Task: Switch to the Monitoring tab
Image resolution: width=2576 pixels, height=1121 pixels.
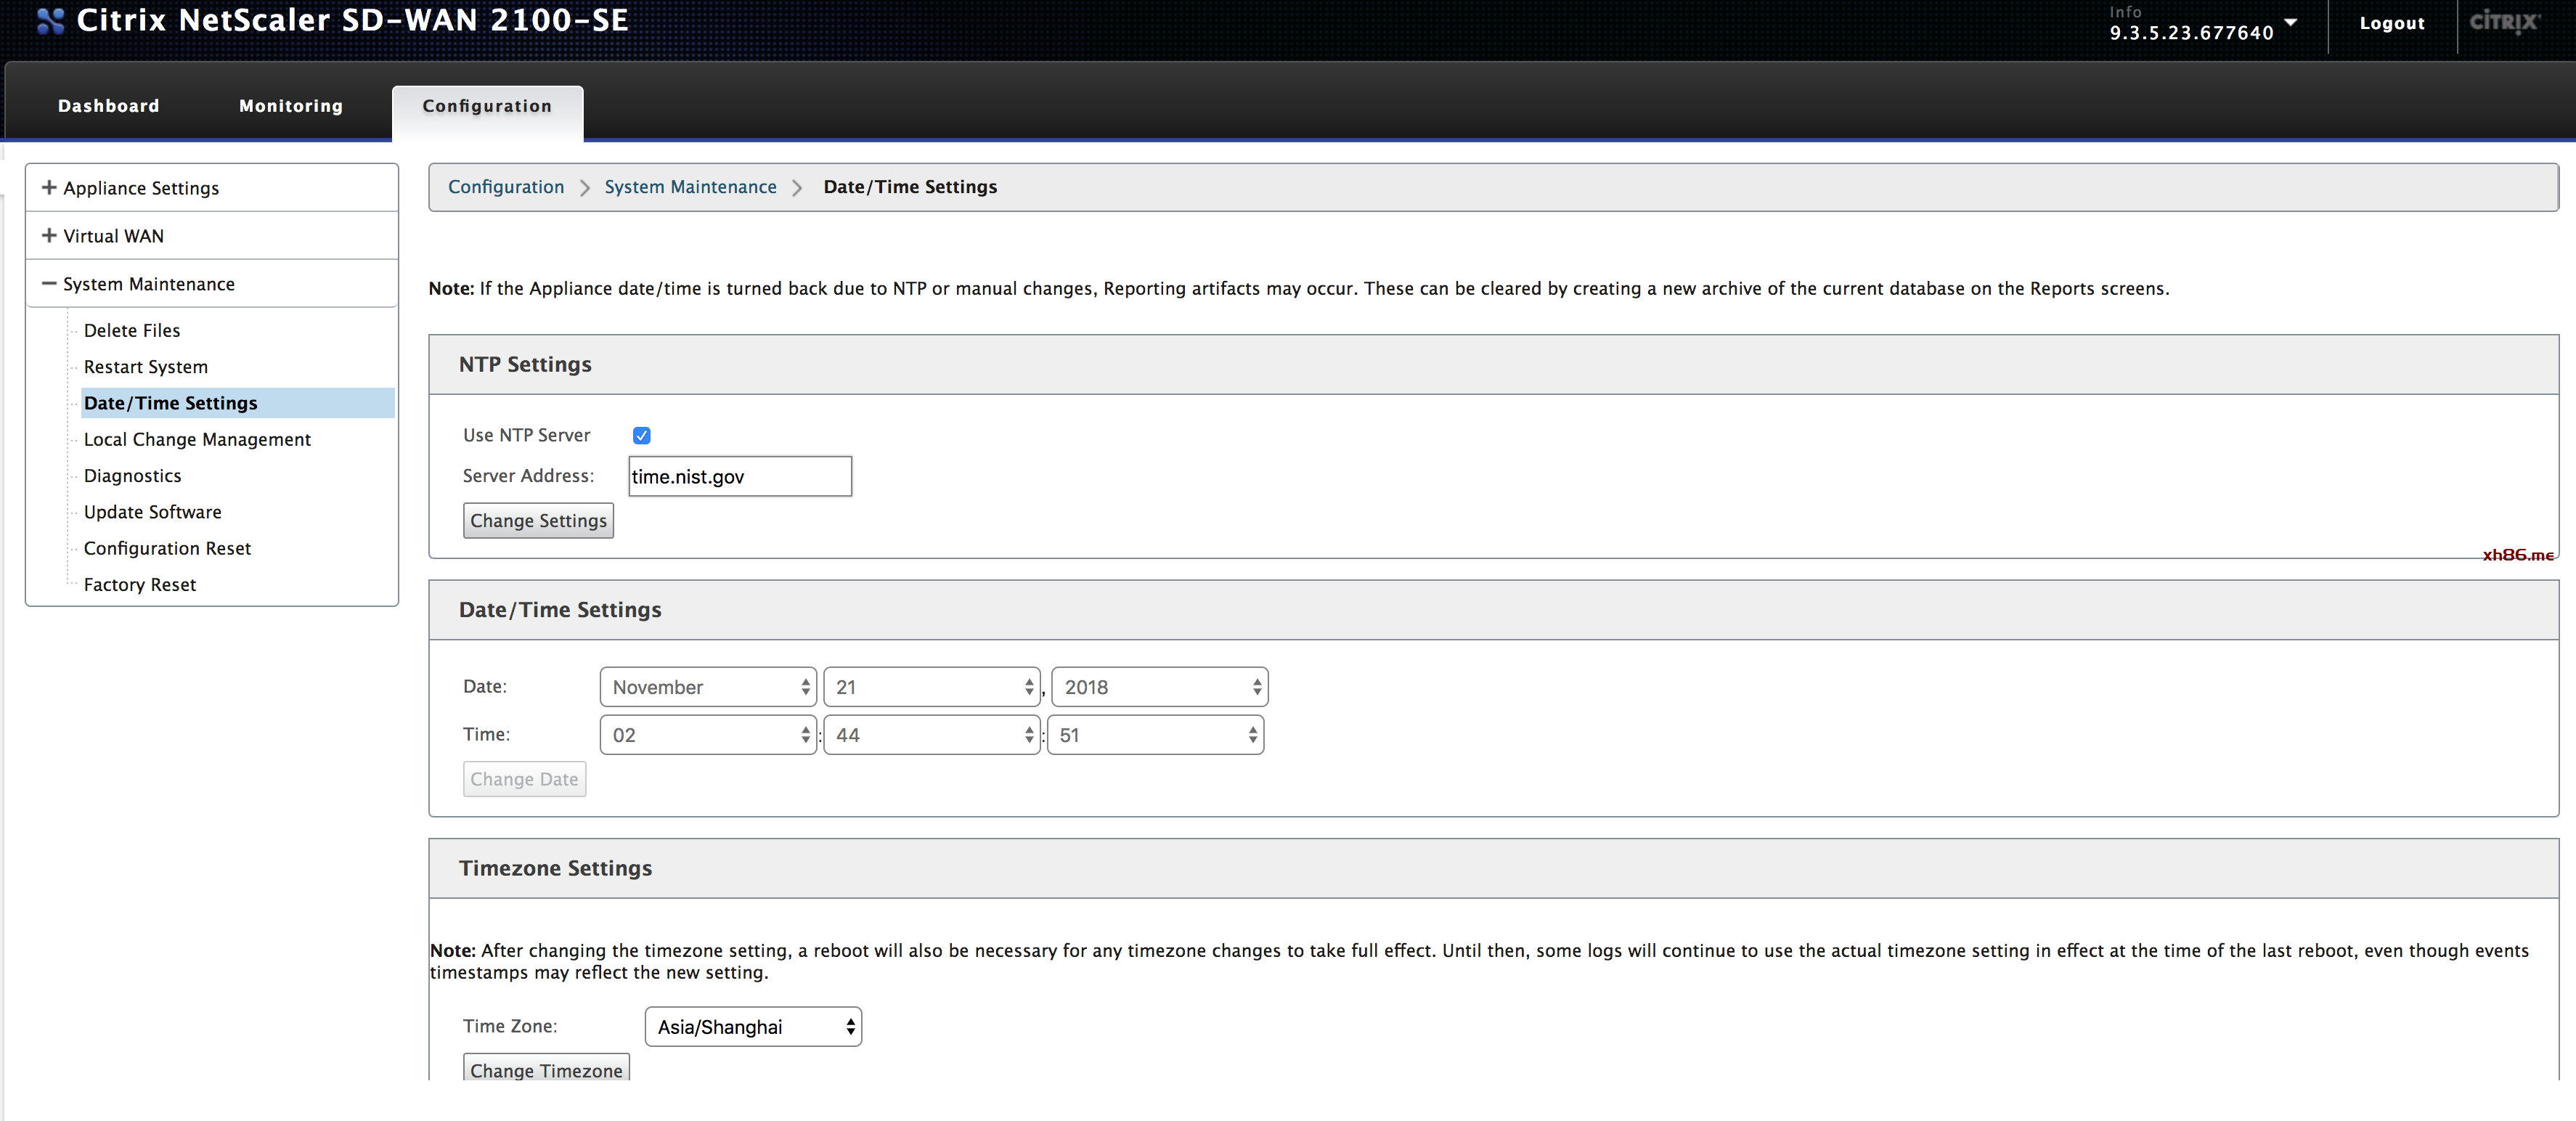Action: 291,106
